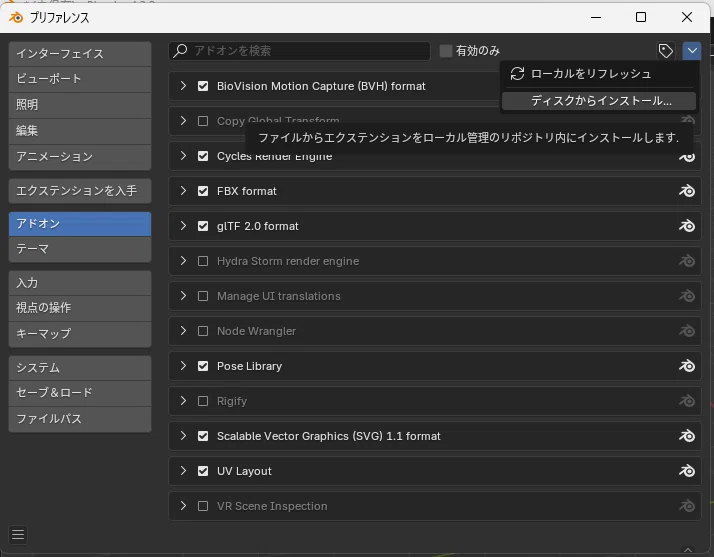Expand the Scalable Vector Graphics row
Image resolution: width=714 pixels, height=557 pixels.
click(183, 435)
